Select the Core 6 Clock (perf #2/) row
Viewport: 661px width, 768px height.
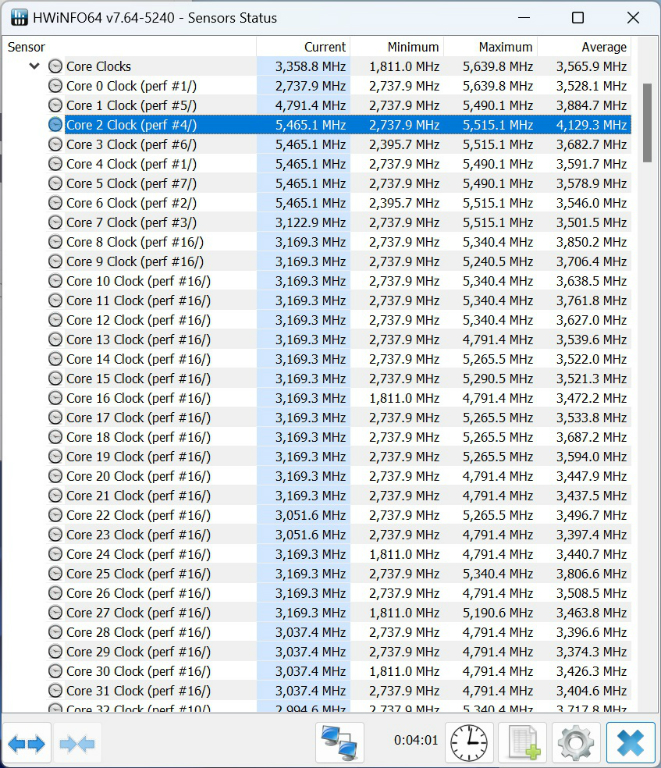pos(339,203)
